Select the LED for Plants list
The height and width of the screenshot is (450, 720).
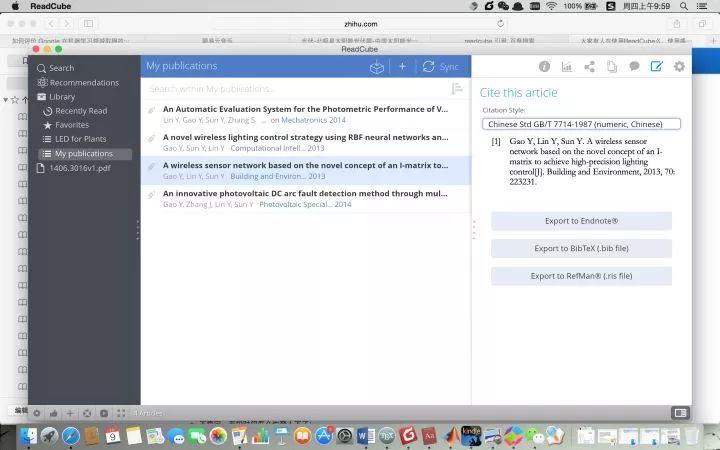[74, 139]
